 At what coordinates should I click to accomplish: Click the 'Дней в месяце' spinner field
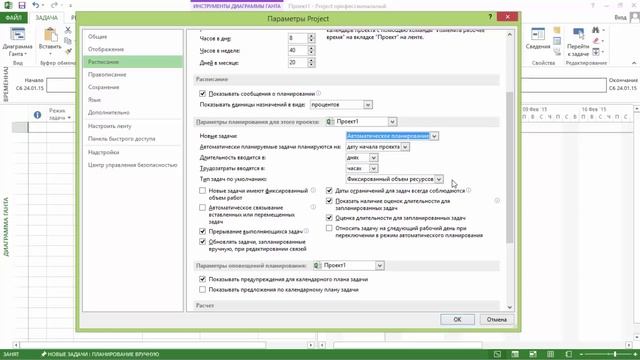tap(301, 63)
